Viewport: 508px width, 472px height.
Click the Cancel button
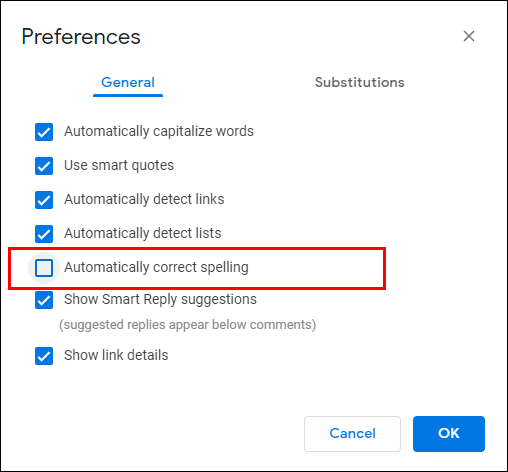[352, 434]
